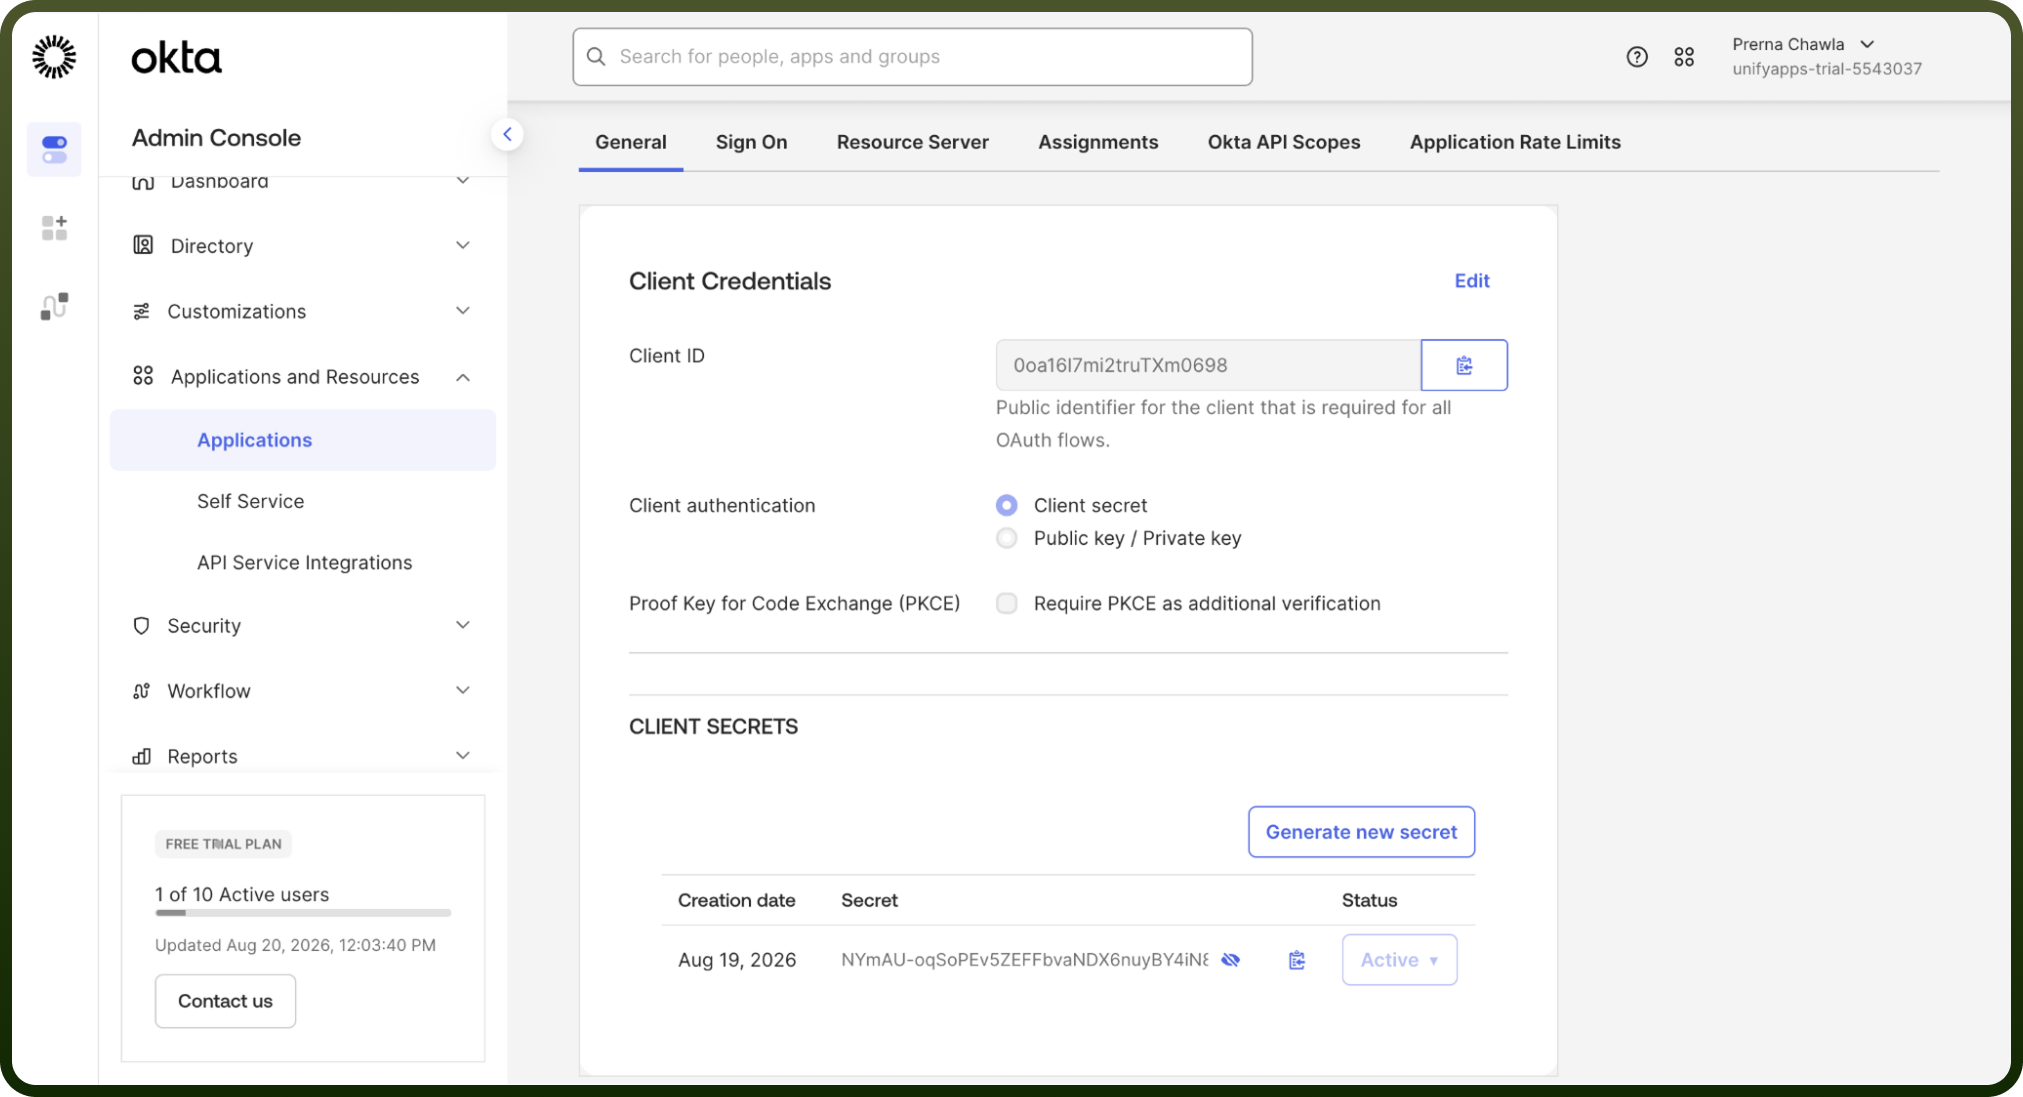Collapse Applications and Resources chevron
2023x1097 pixels.
[463, 377]
